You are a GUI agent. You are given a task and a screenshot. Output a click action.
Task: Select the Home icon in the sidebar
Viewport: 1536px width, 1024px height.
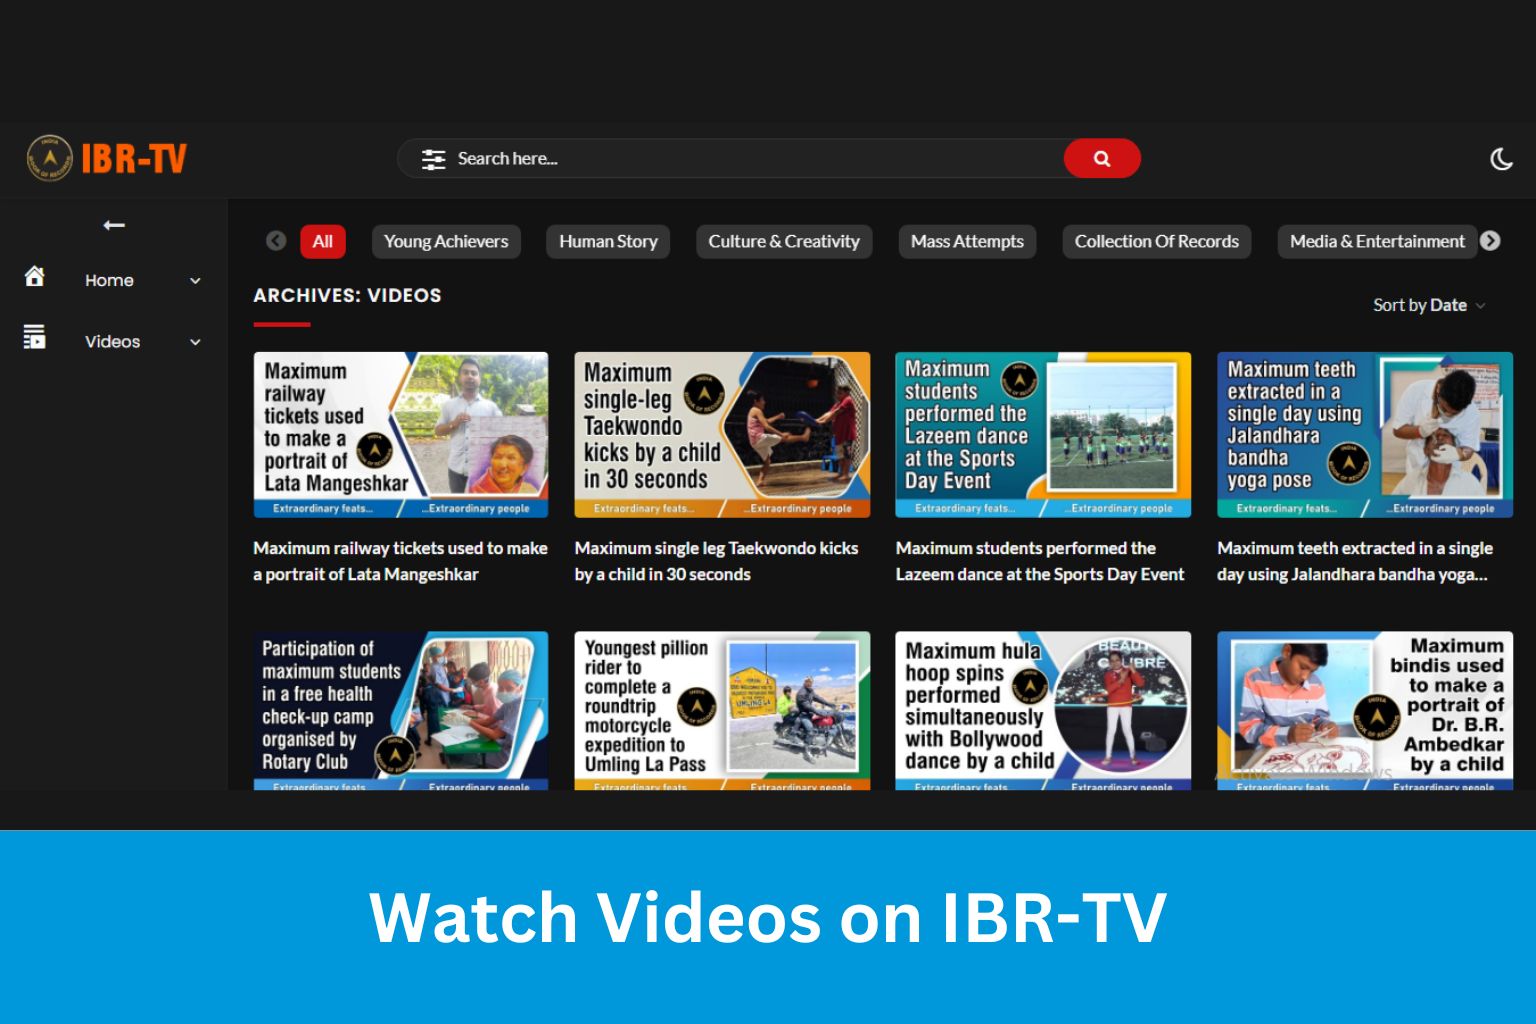[x=34, y=276]
